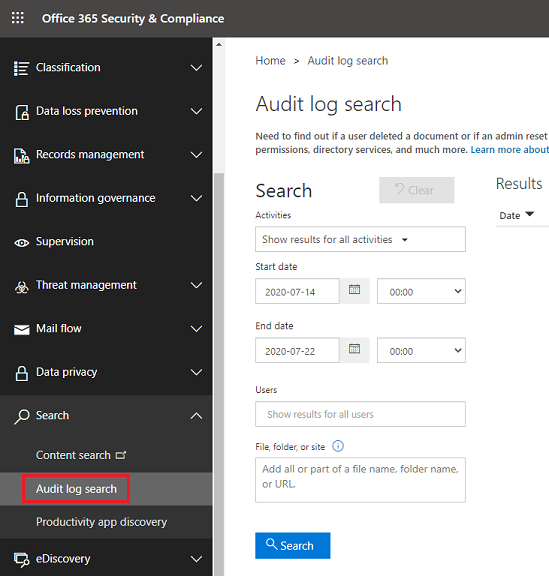
Task: Expand the Activities dropdown
Action: click(360, 239)
